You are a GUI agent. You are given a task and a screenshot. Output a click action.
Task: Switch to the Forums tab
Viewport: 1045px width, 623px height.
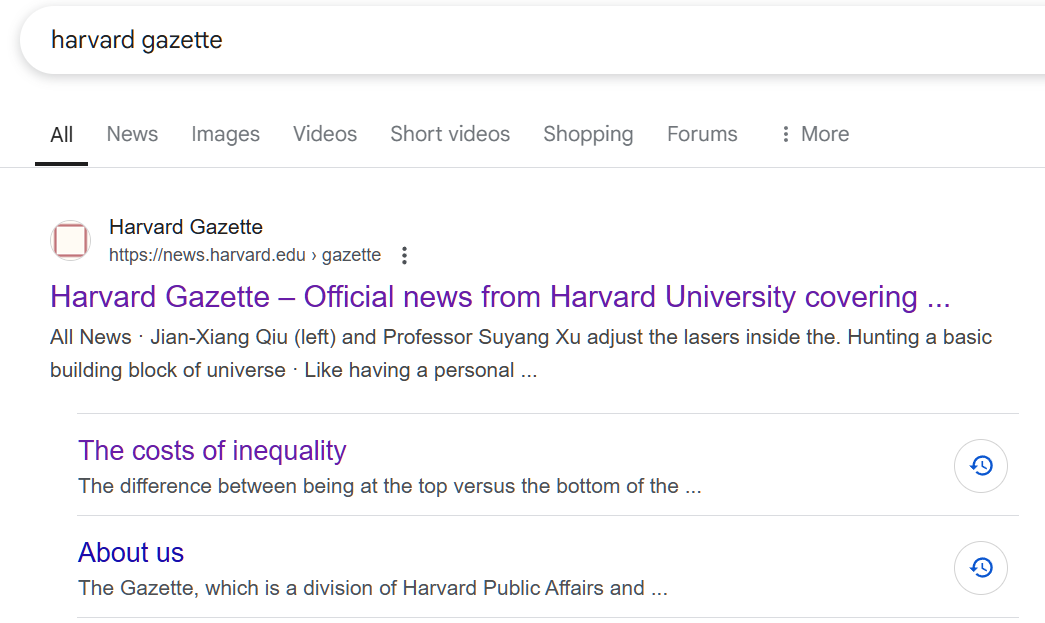coord(702,134)
